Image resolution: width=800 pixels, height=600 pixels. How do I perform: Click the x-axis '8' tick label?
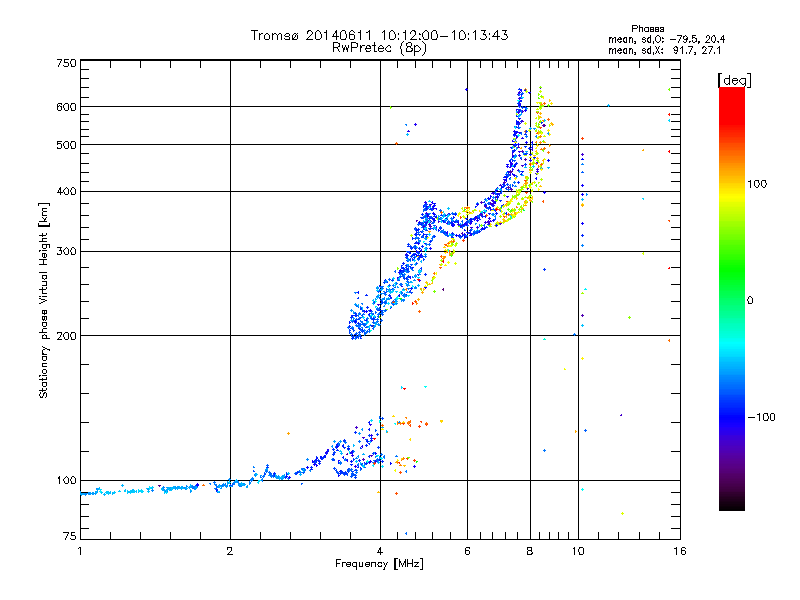point(530,551)
